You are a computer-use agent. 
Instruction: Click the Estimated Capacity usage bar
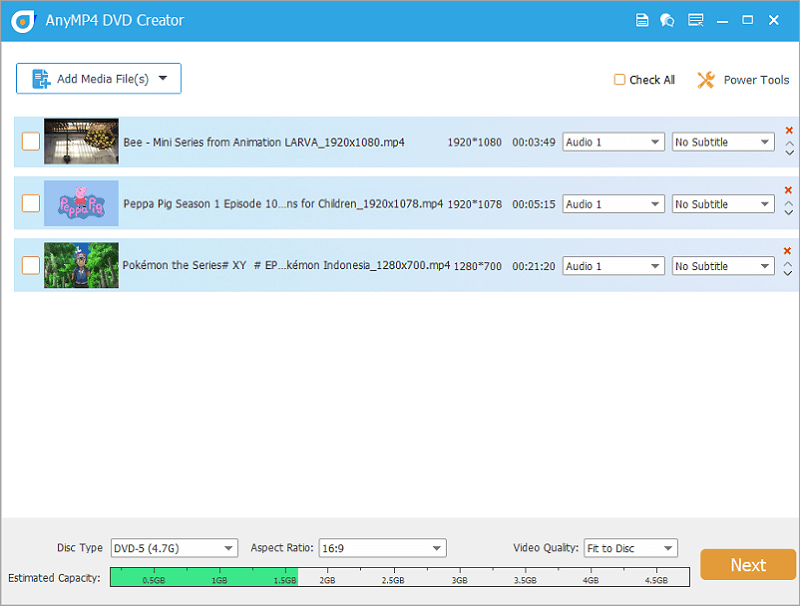(x=400, y=577)
